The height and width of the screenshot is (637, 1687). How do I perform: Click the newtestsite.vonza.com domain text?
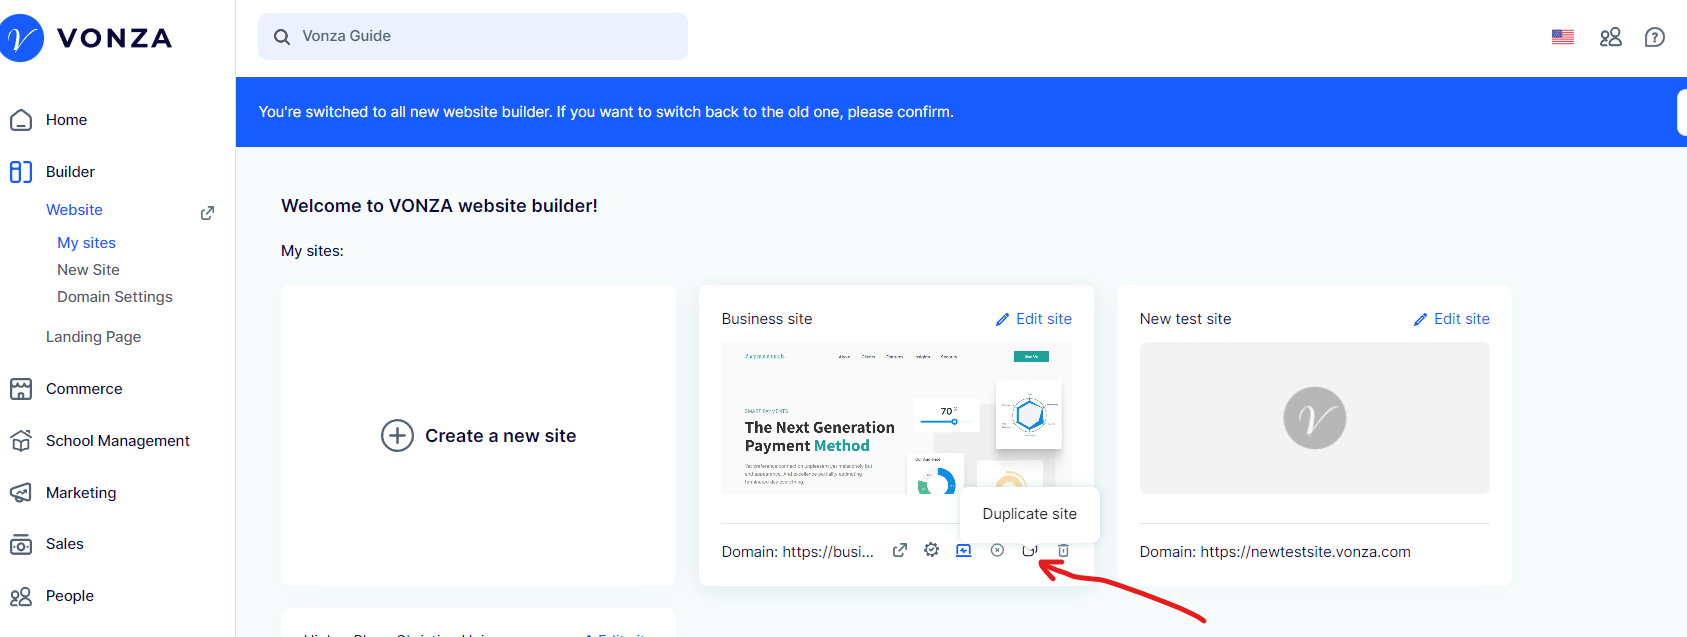(x=1275, y=552)
